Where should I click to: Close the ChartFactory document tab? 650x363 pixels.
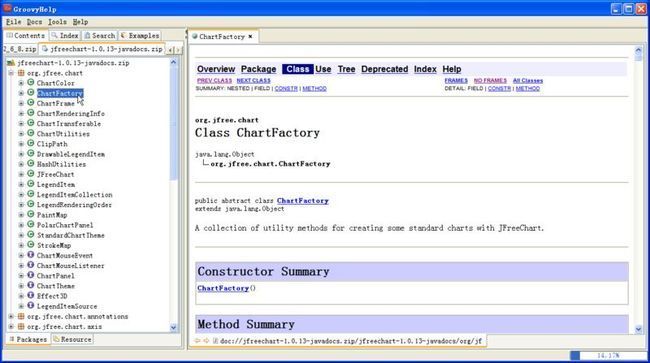250,36
